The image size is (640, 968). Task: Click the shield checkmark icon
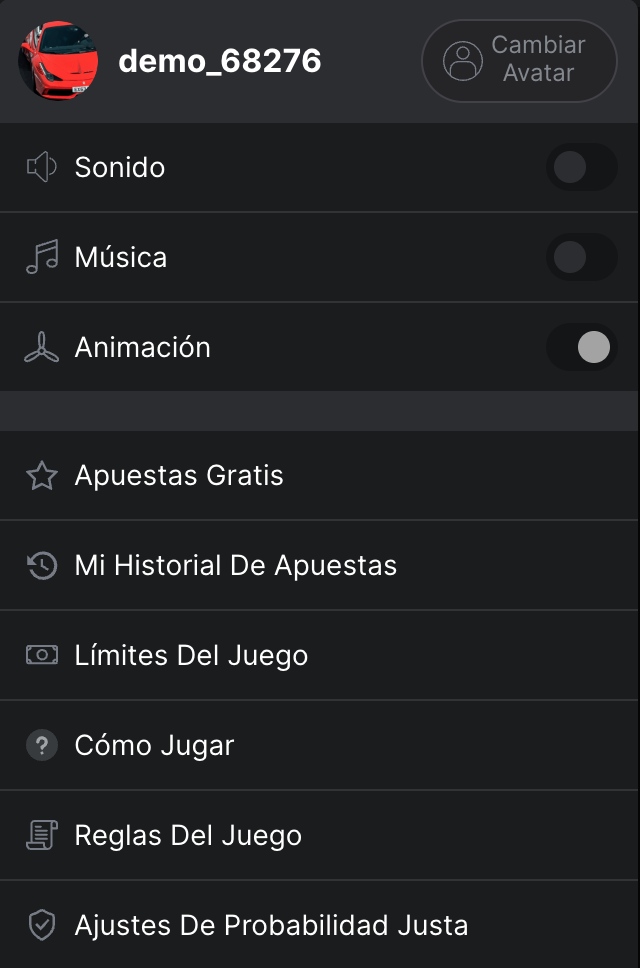tap(42, 925)
